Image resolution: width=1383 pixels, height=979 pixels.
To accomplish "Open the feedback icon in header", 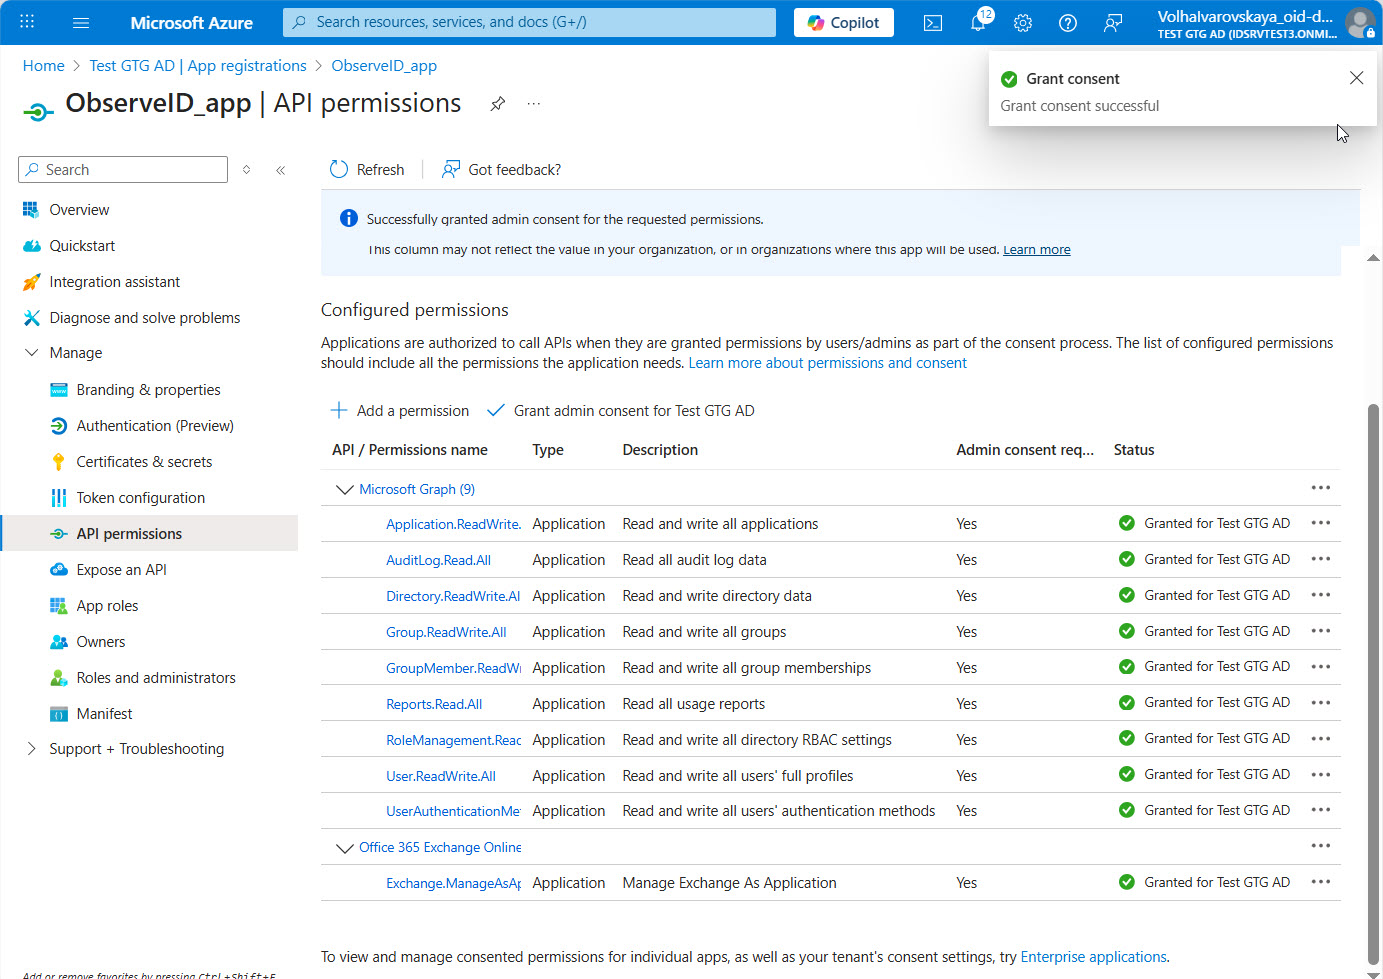I will (1112, 23).
